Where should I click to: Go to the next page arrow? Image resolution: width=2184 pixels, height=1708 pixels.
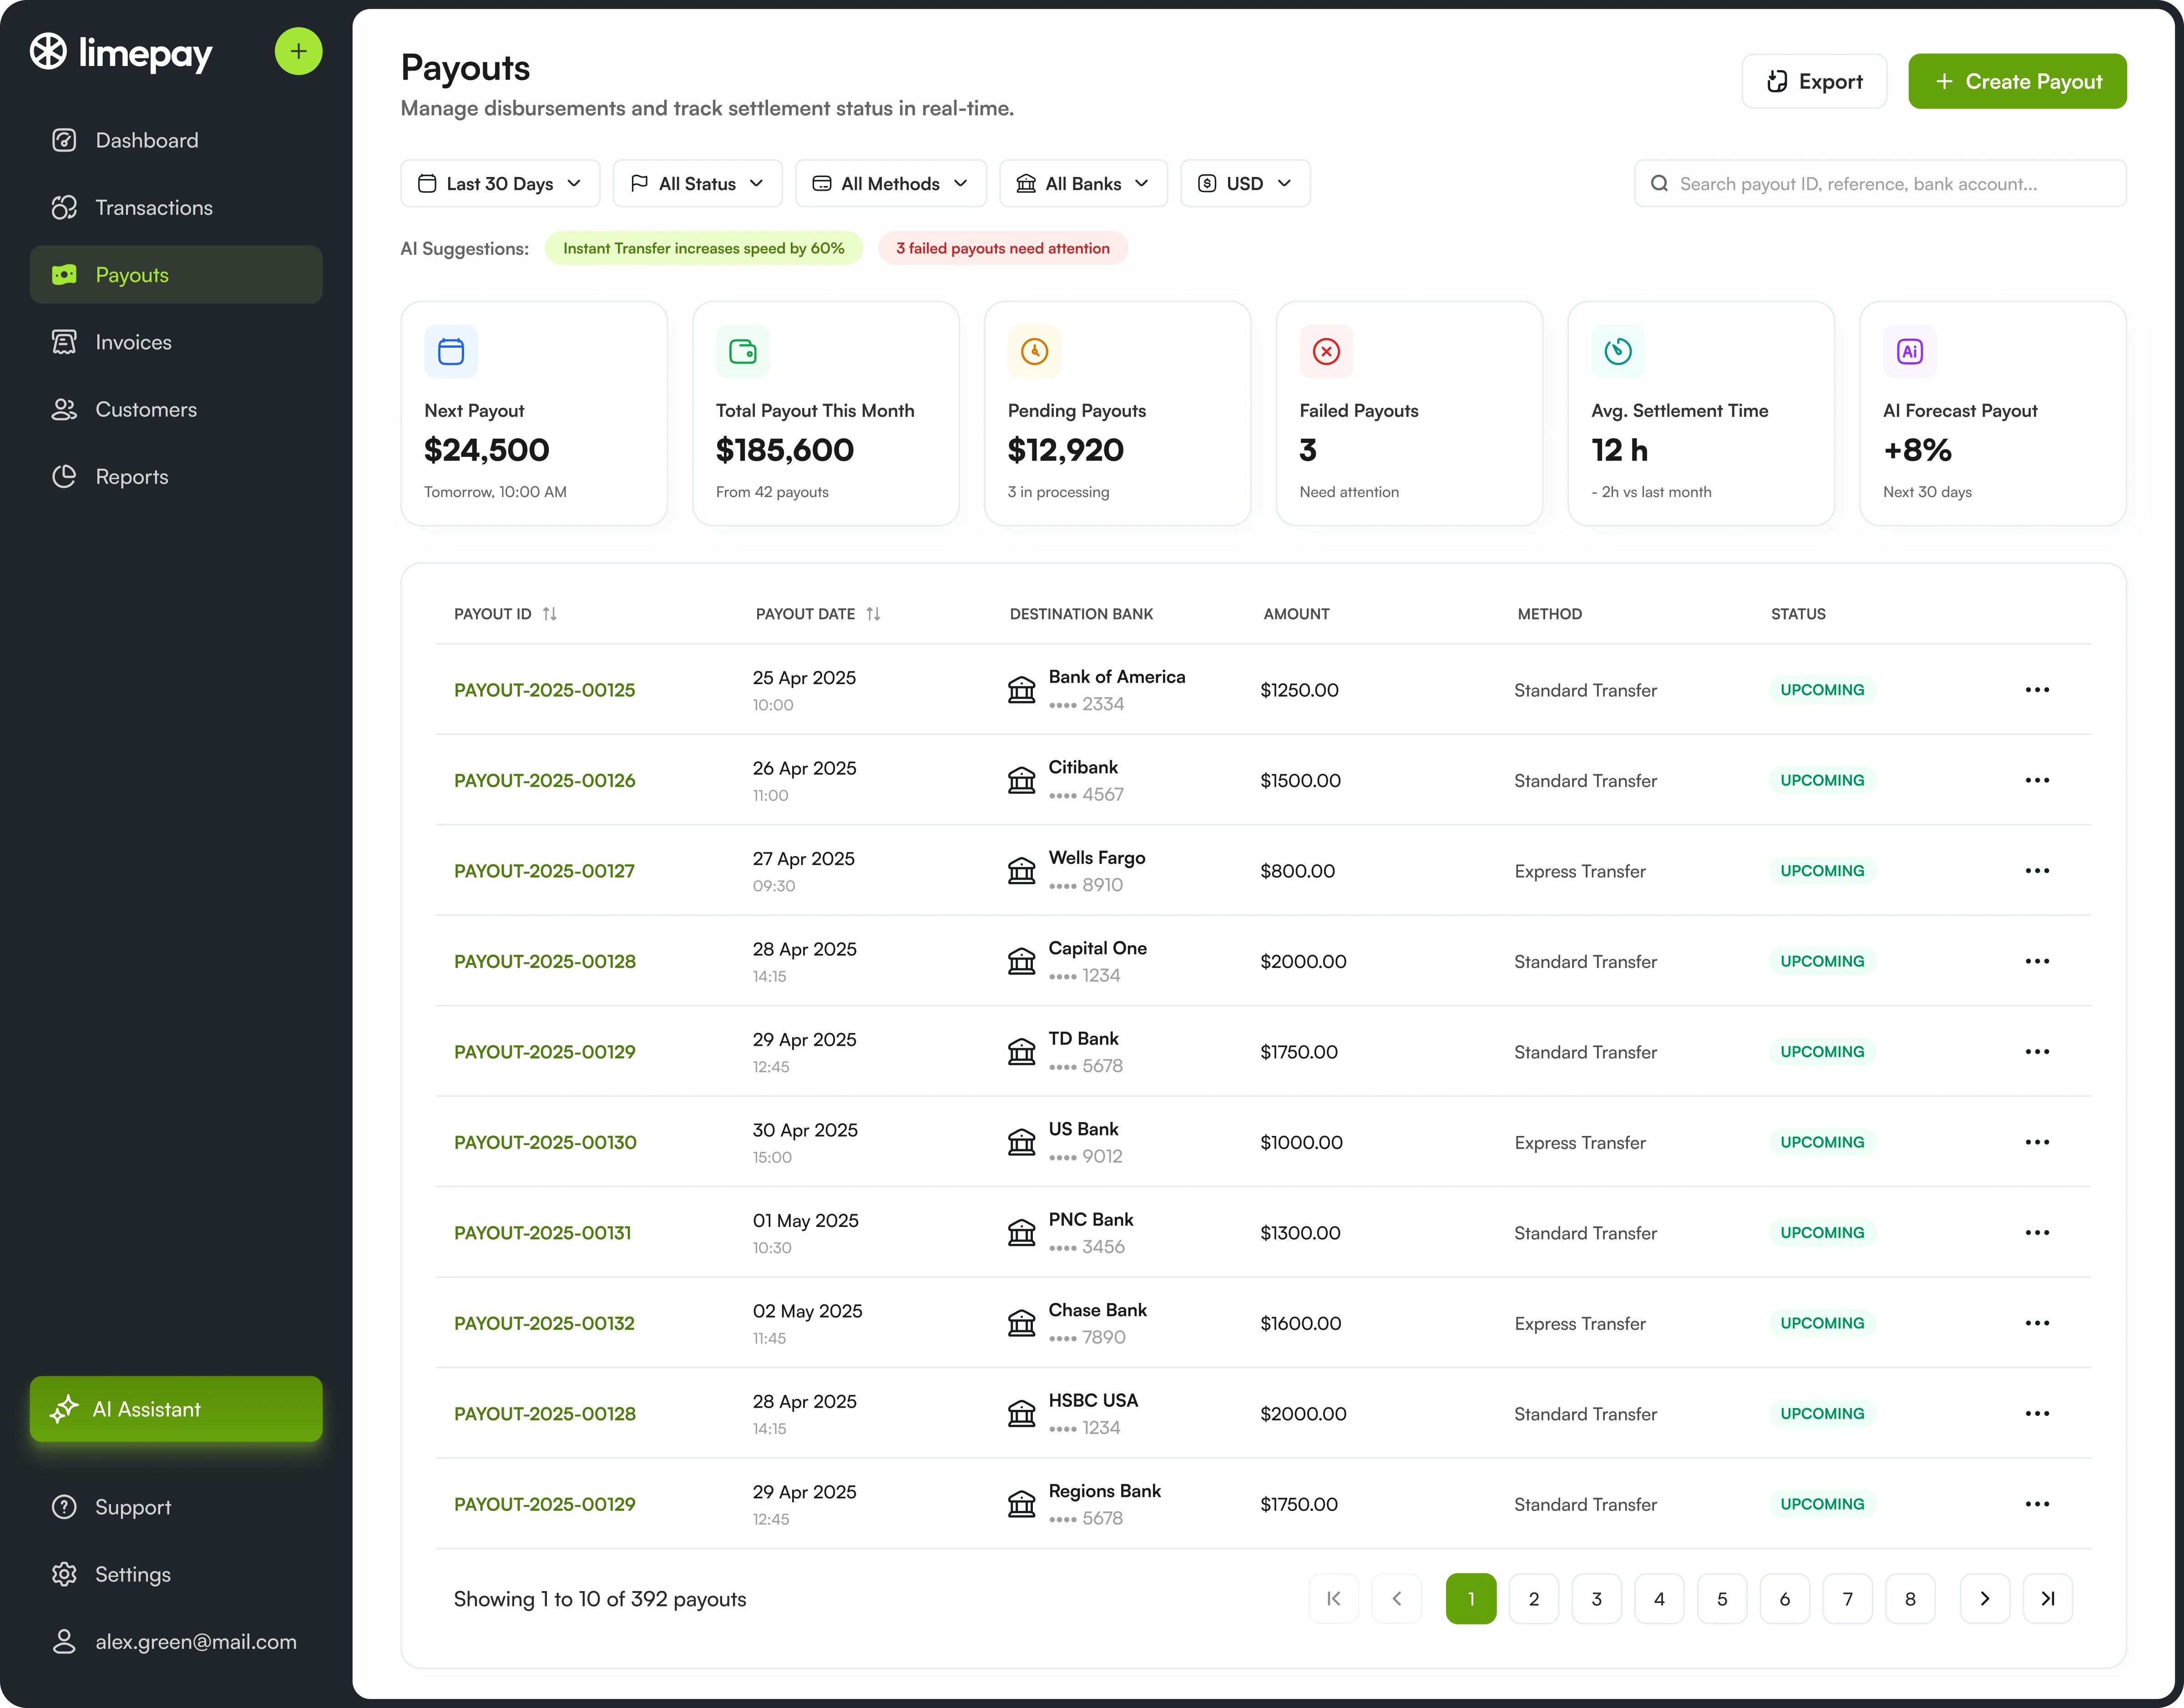click(x=1985, y=1598)
